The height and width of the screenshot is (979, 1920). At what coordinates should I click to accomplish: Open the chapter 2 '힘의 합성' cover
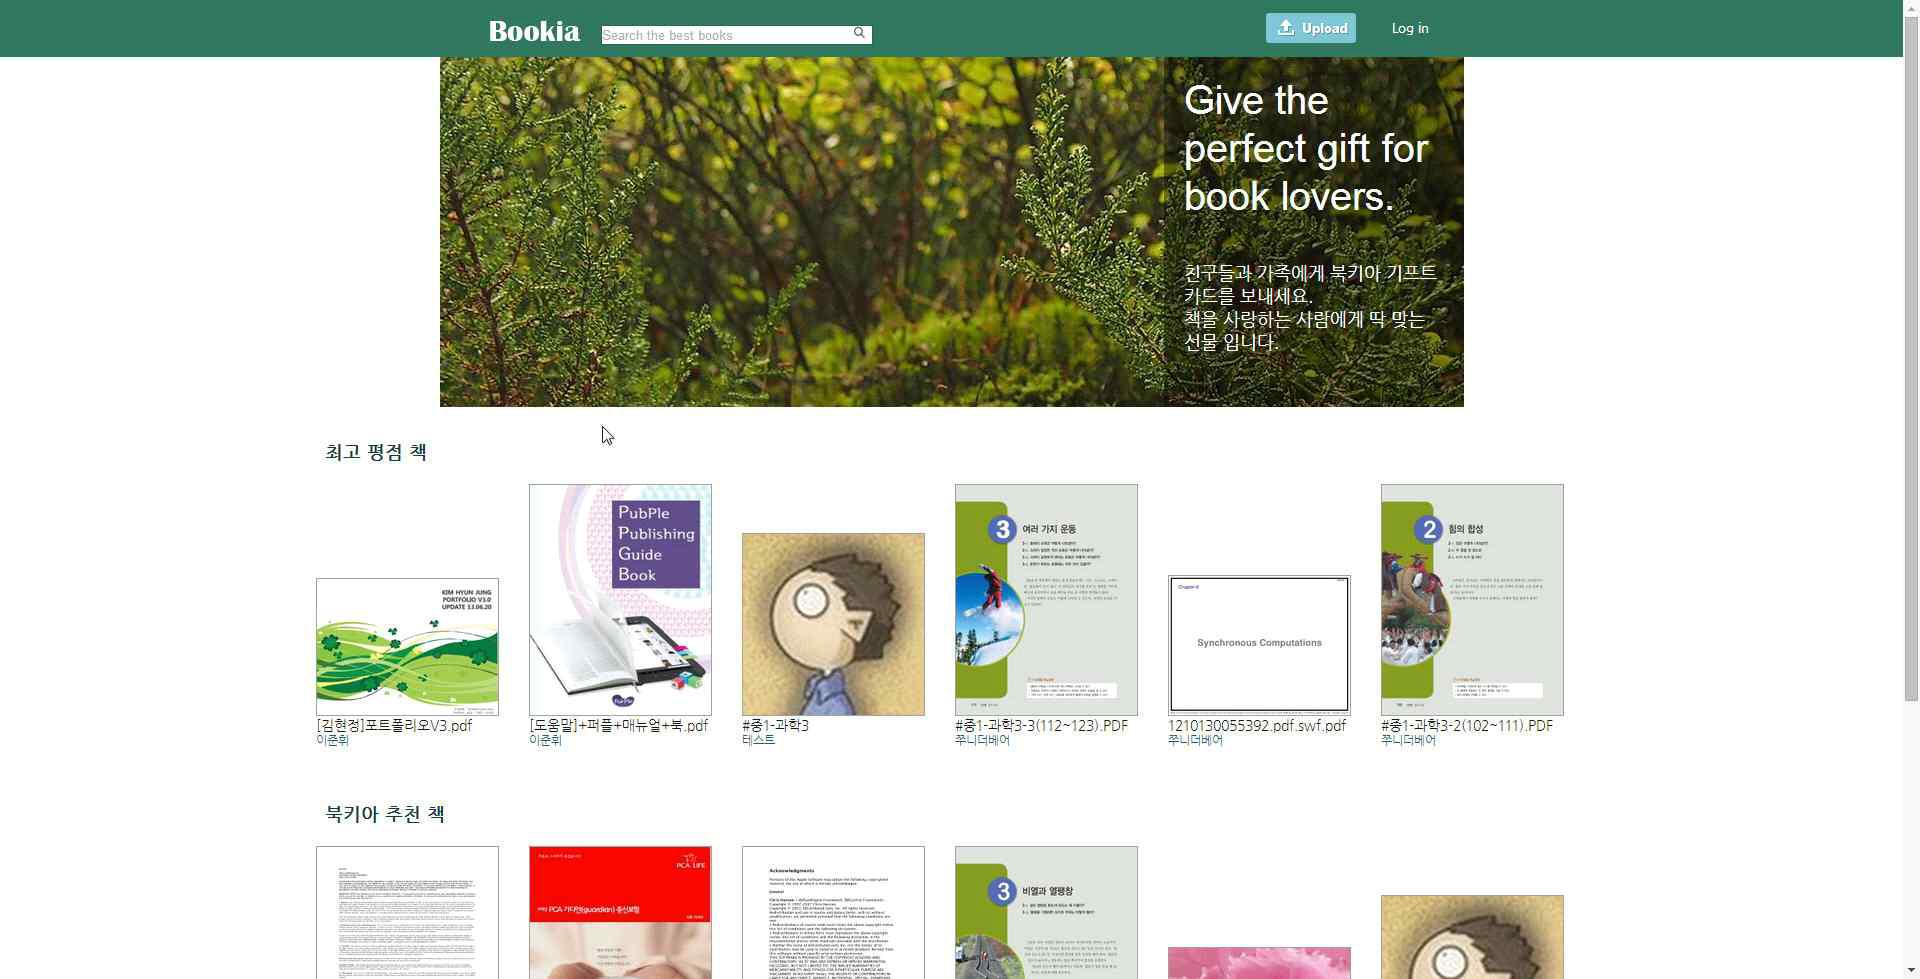click(1472, 600)
